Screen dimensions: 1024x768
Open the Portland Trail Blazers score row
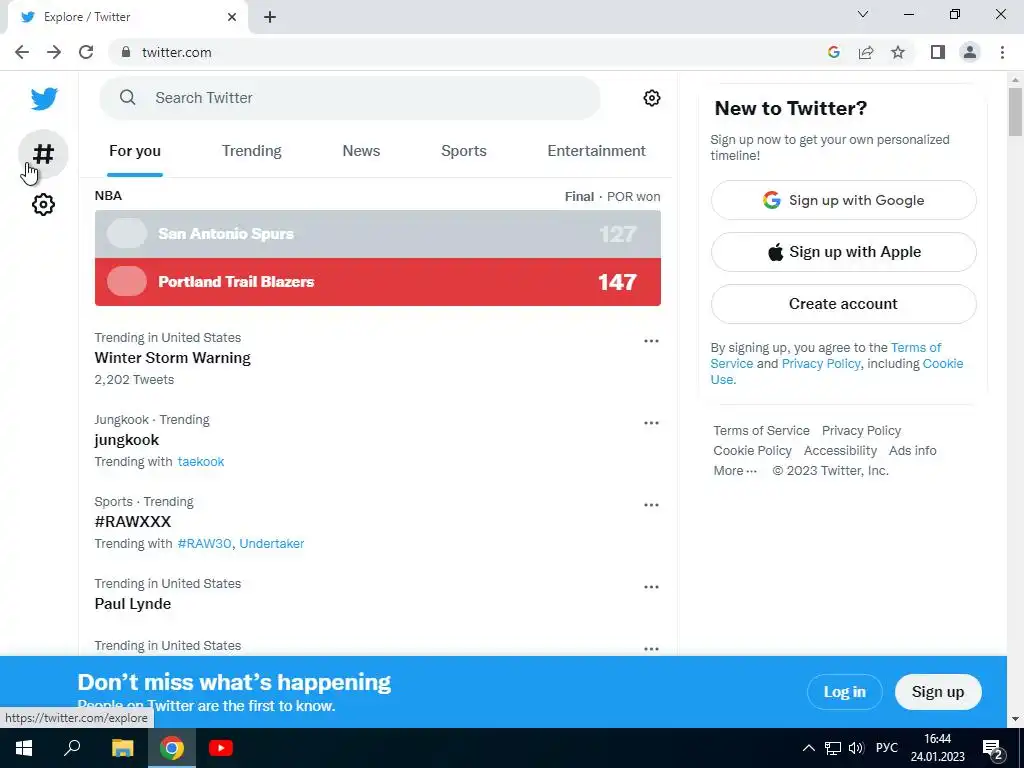coord(377,282)
